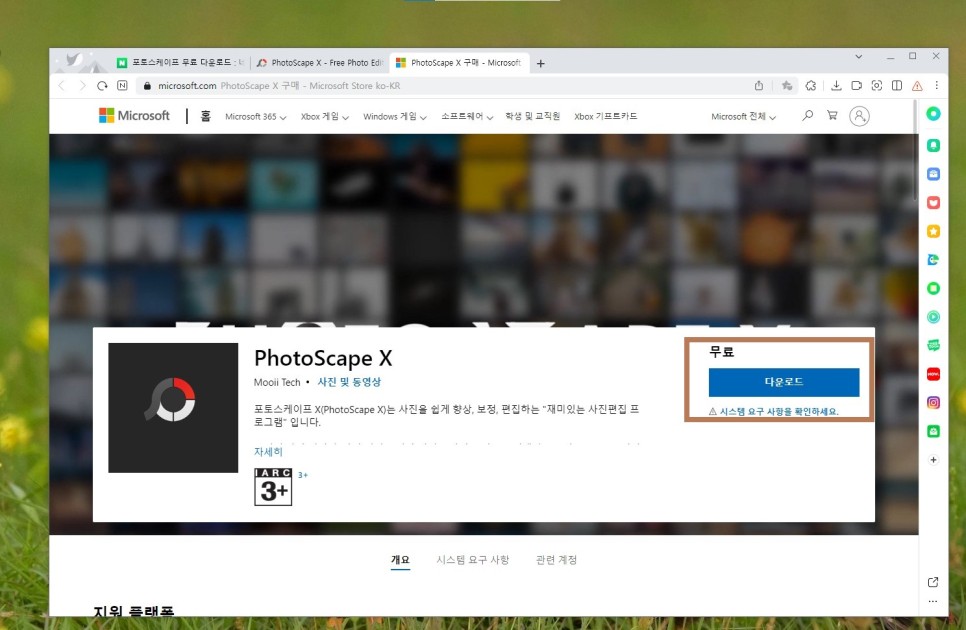Click the IARC 3+ rating badge
966x630 pixels.
273,487
